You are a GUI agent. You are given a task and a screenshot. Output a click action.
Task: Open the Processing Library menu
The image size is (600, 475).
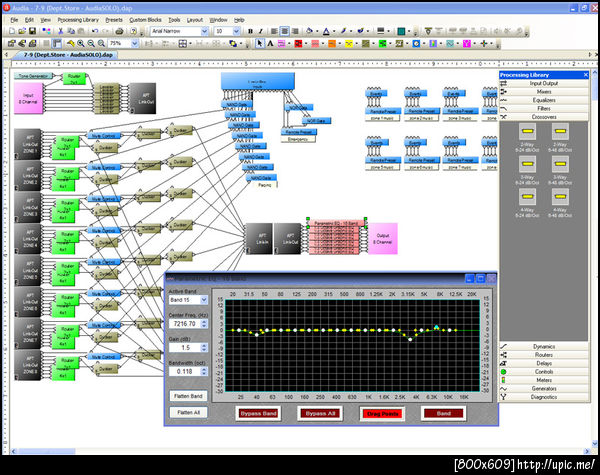78,20
